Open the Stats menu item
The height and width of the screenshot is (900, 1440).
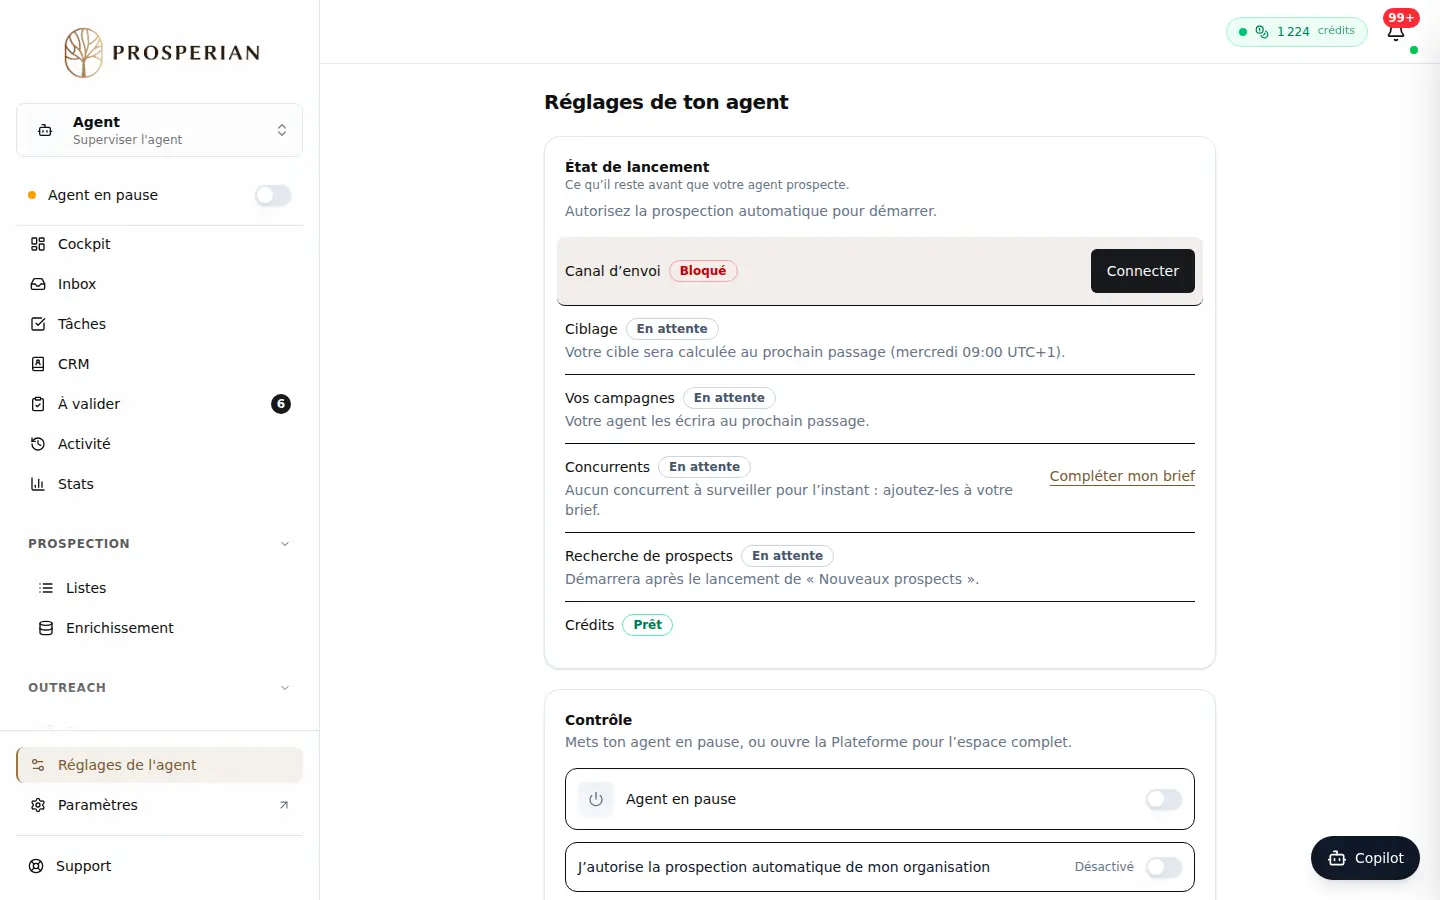click(x=160, y=484)
